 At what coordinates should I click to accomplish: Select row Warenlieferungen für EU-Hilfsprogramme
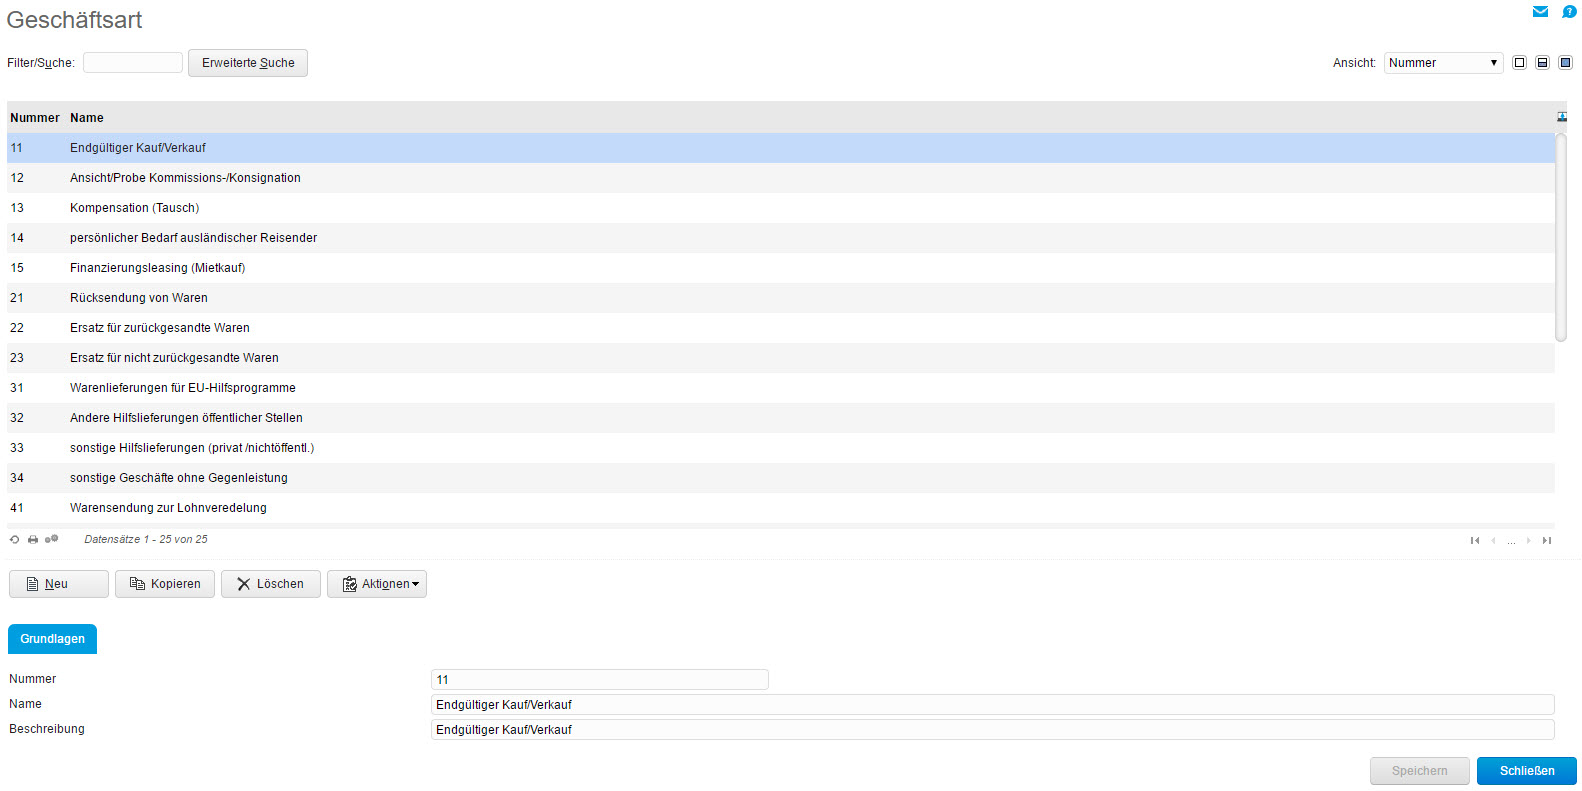[x=781, y=388]
